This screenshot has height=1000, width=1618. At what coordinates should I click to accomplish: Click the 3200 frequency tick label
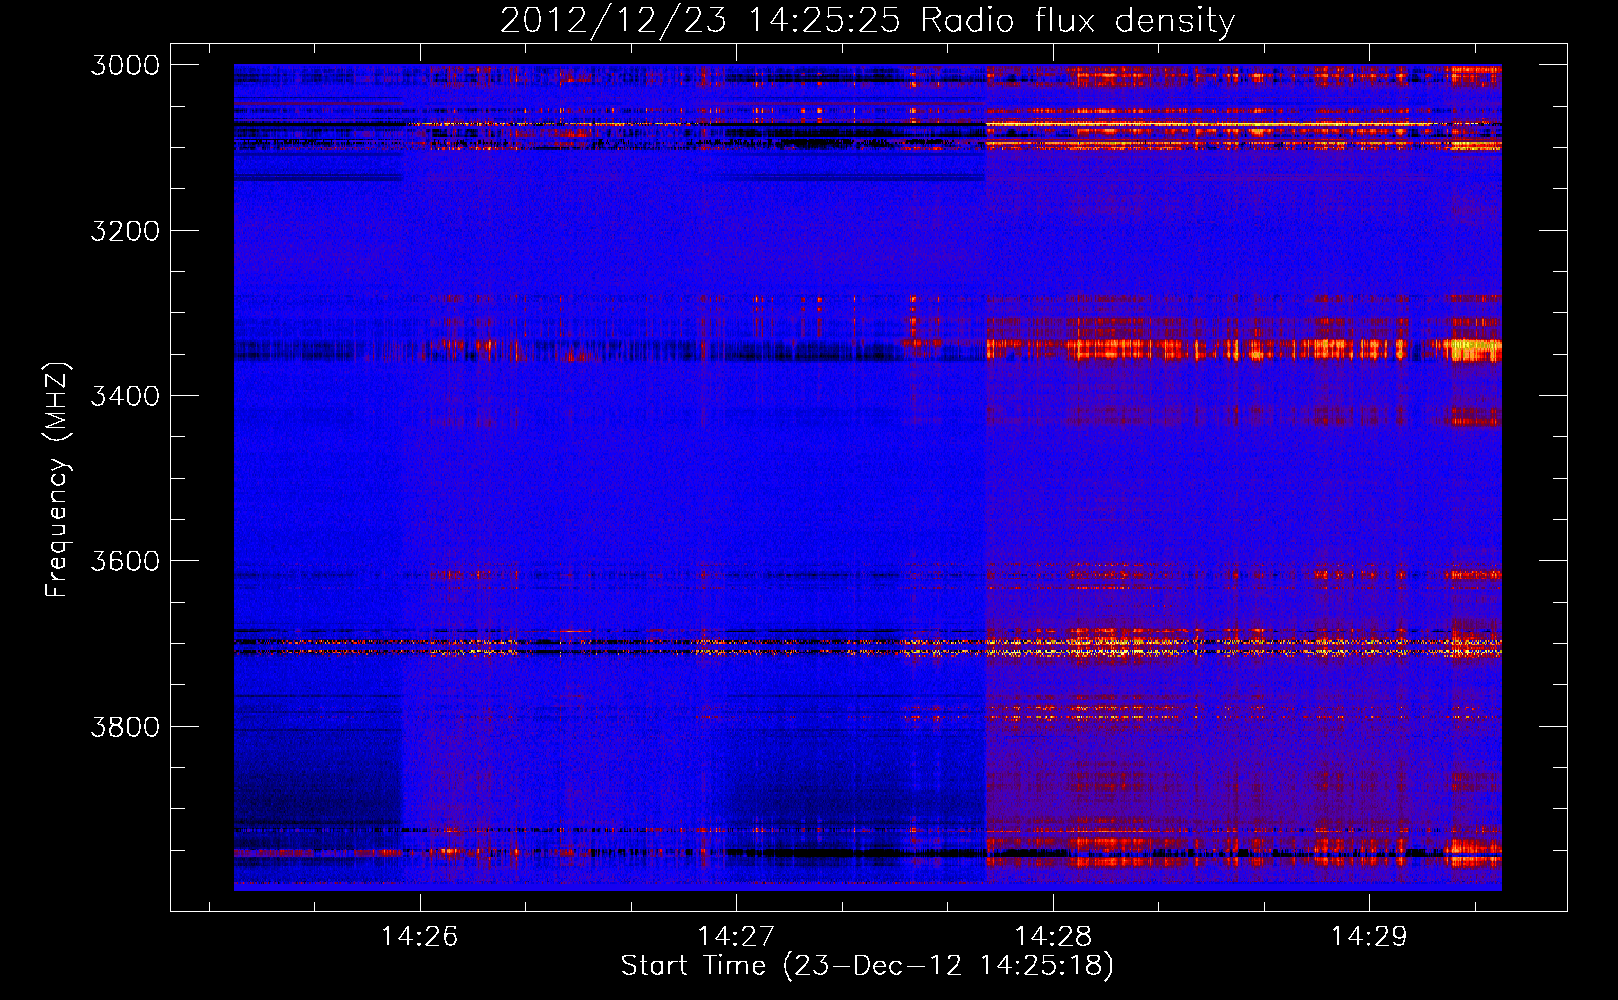125,231
